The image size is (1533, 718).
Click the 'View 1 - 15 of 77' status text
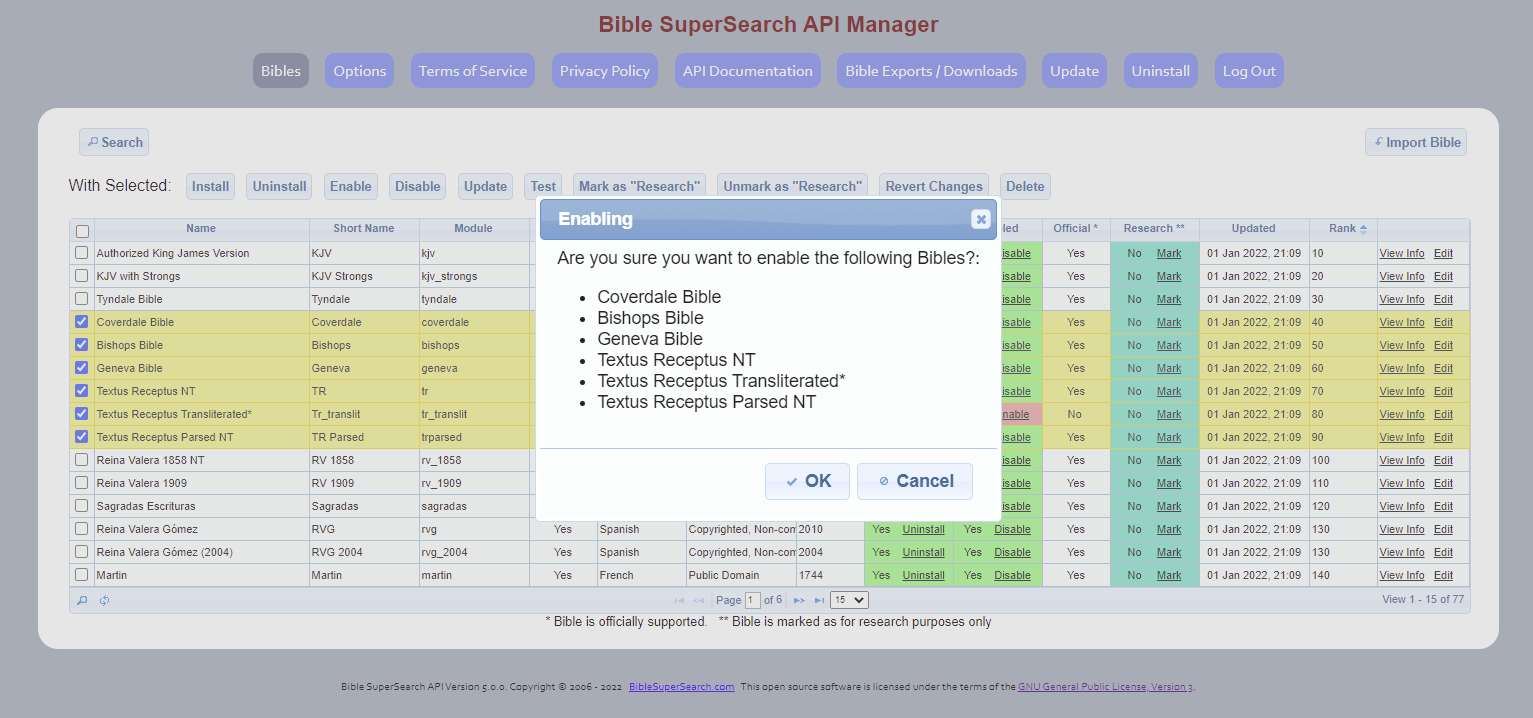point(1423,600)
